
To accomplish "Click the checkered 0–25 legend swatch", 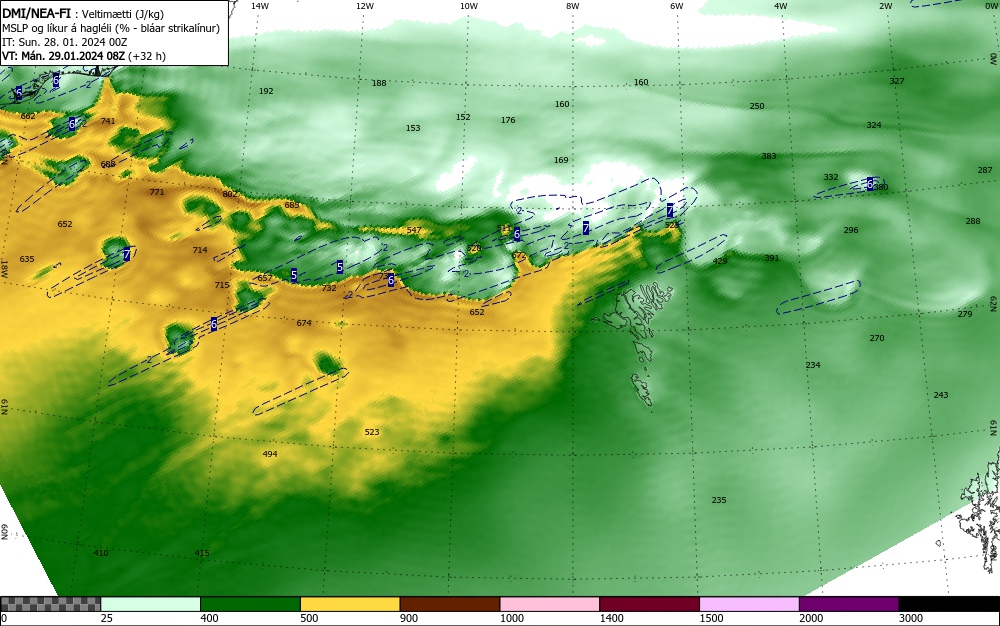I will tap(50, 604).
